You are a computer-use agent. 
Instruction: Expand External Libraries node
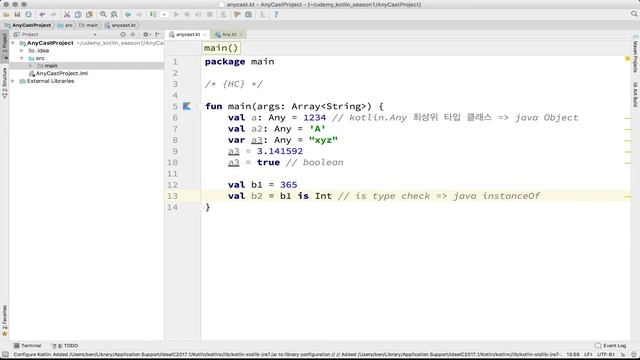point(13,81)
